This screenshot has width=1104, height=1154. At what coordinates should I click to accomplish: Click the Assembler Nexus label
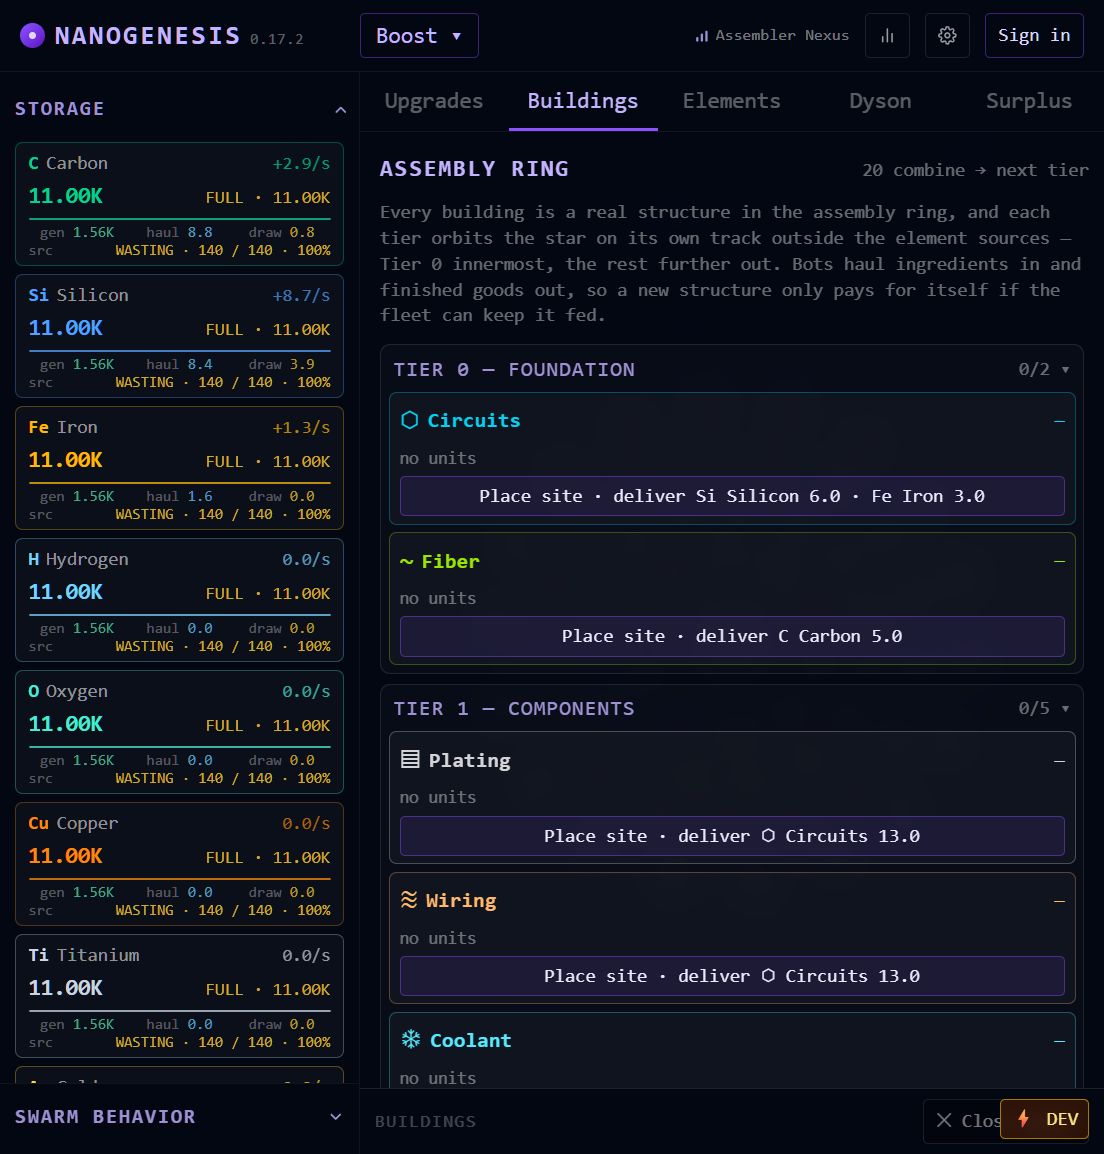(x=782, y=35)
